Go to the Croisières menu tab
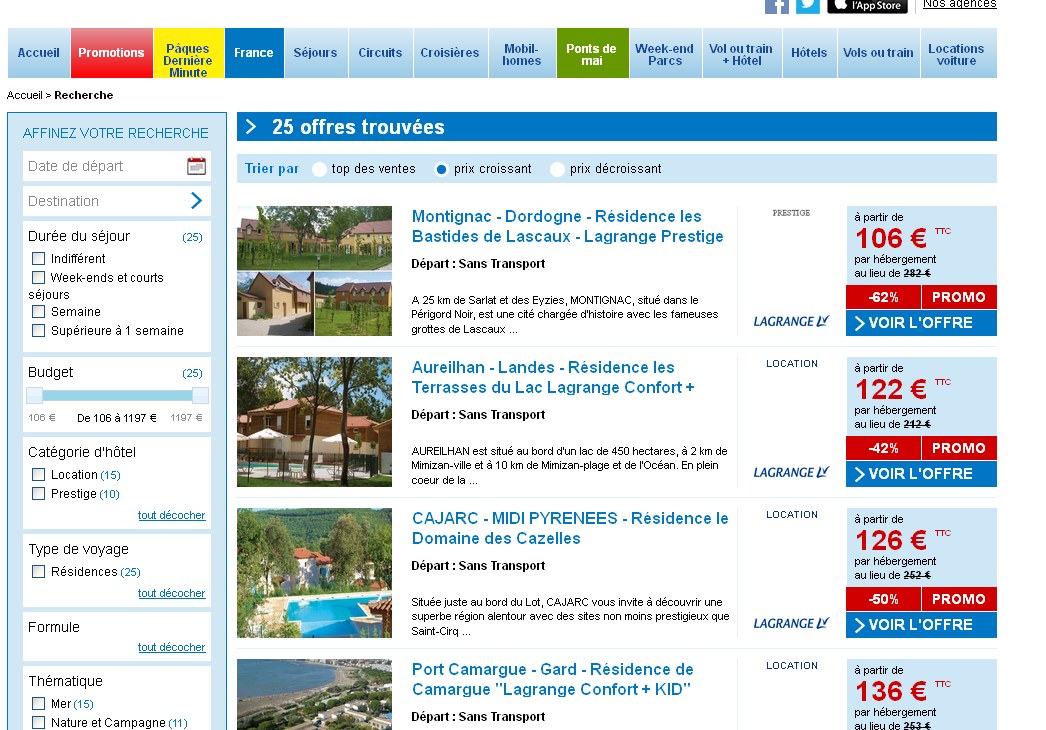This screenshot has height=730, width=1046. (x=449, y=53)
